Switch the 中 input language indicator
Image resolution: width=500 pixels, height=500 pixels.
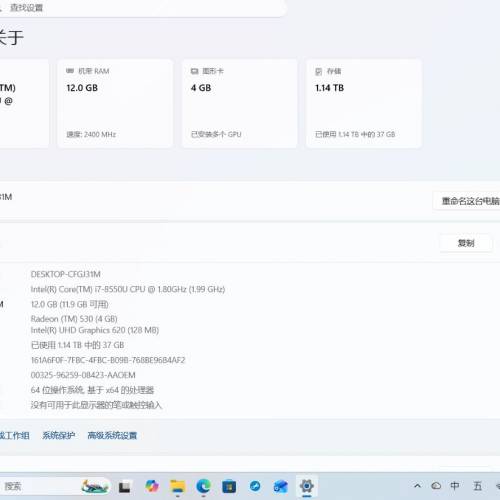[455, 486]
